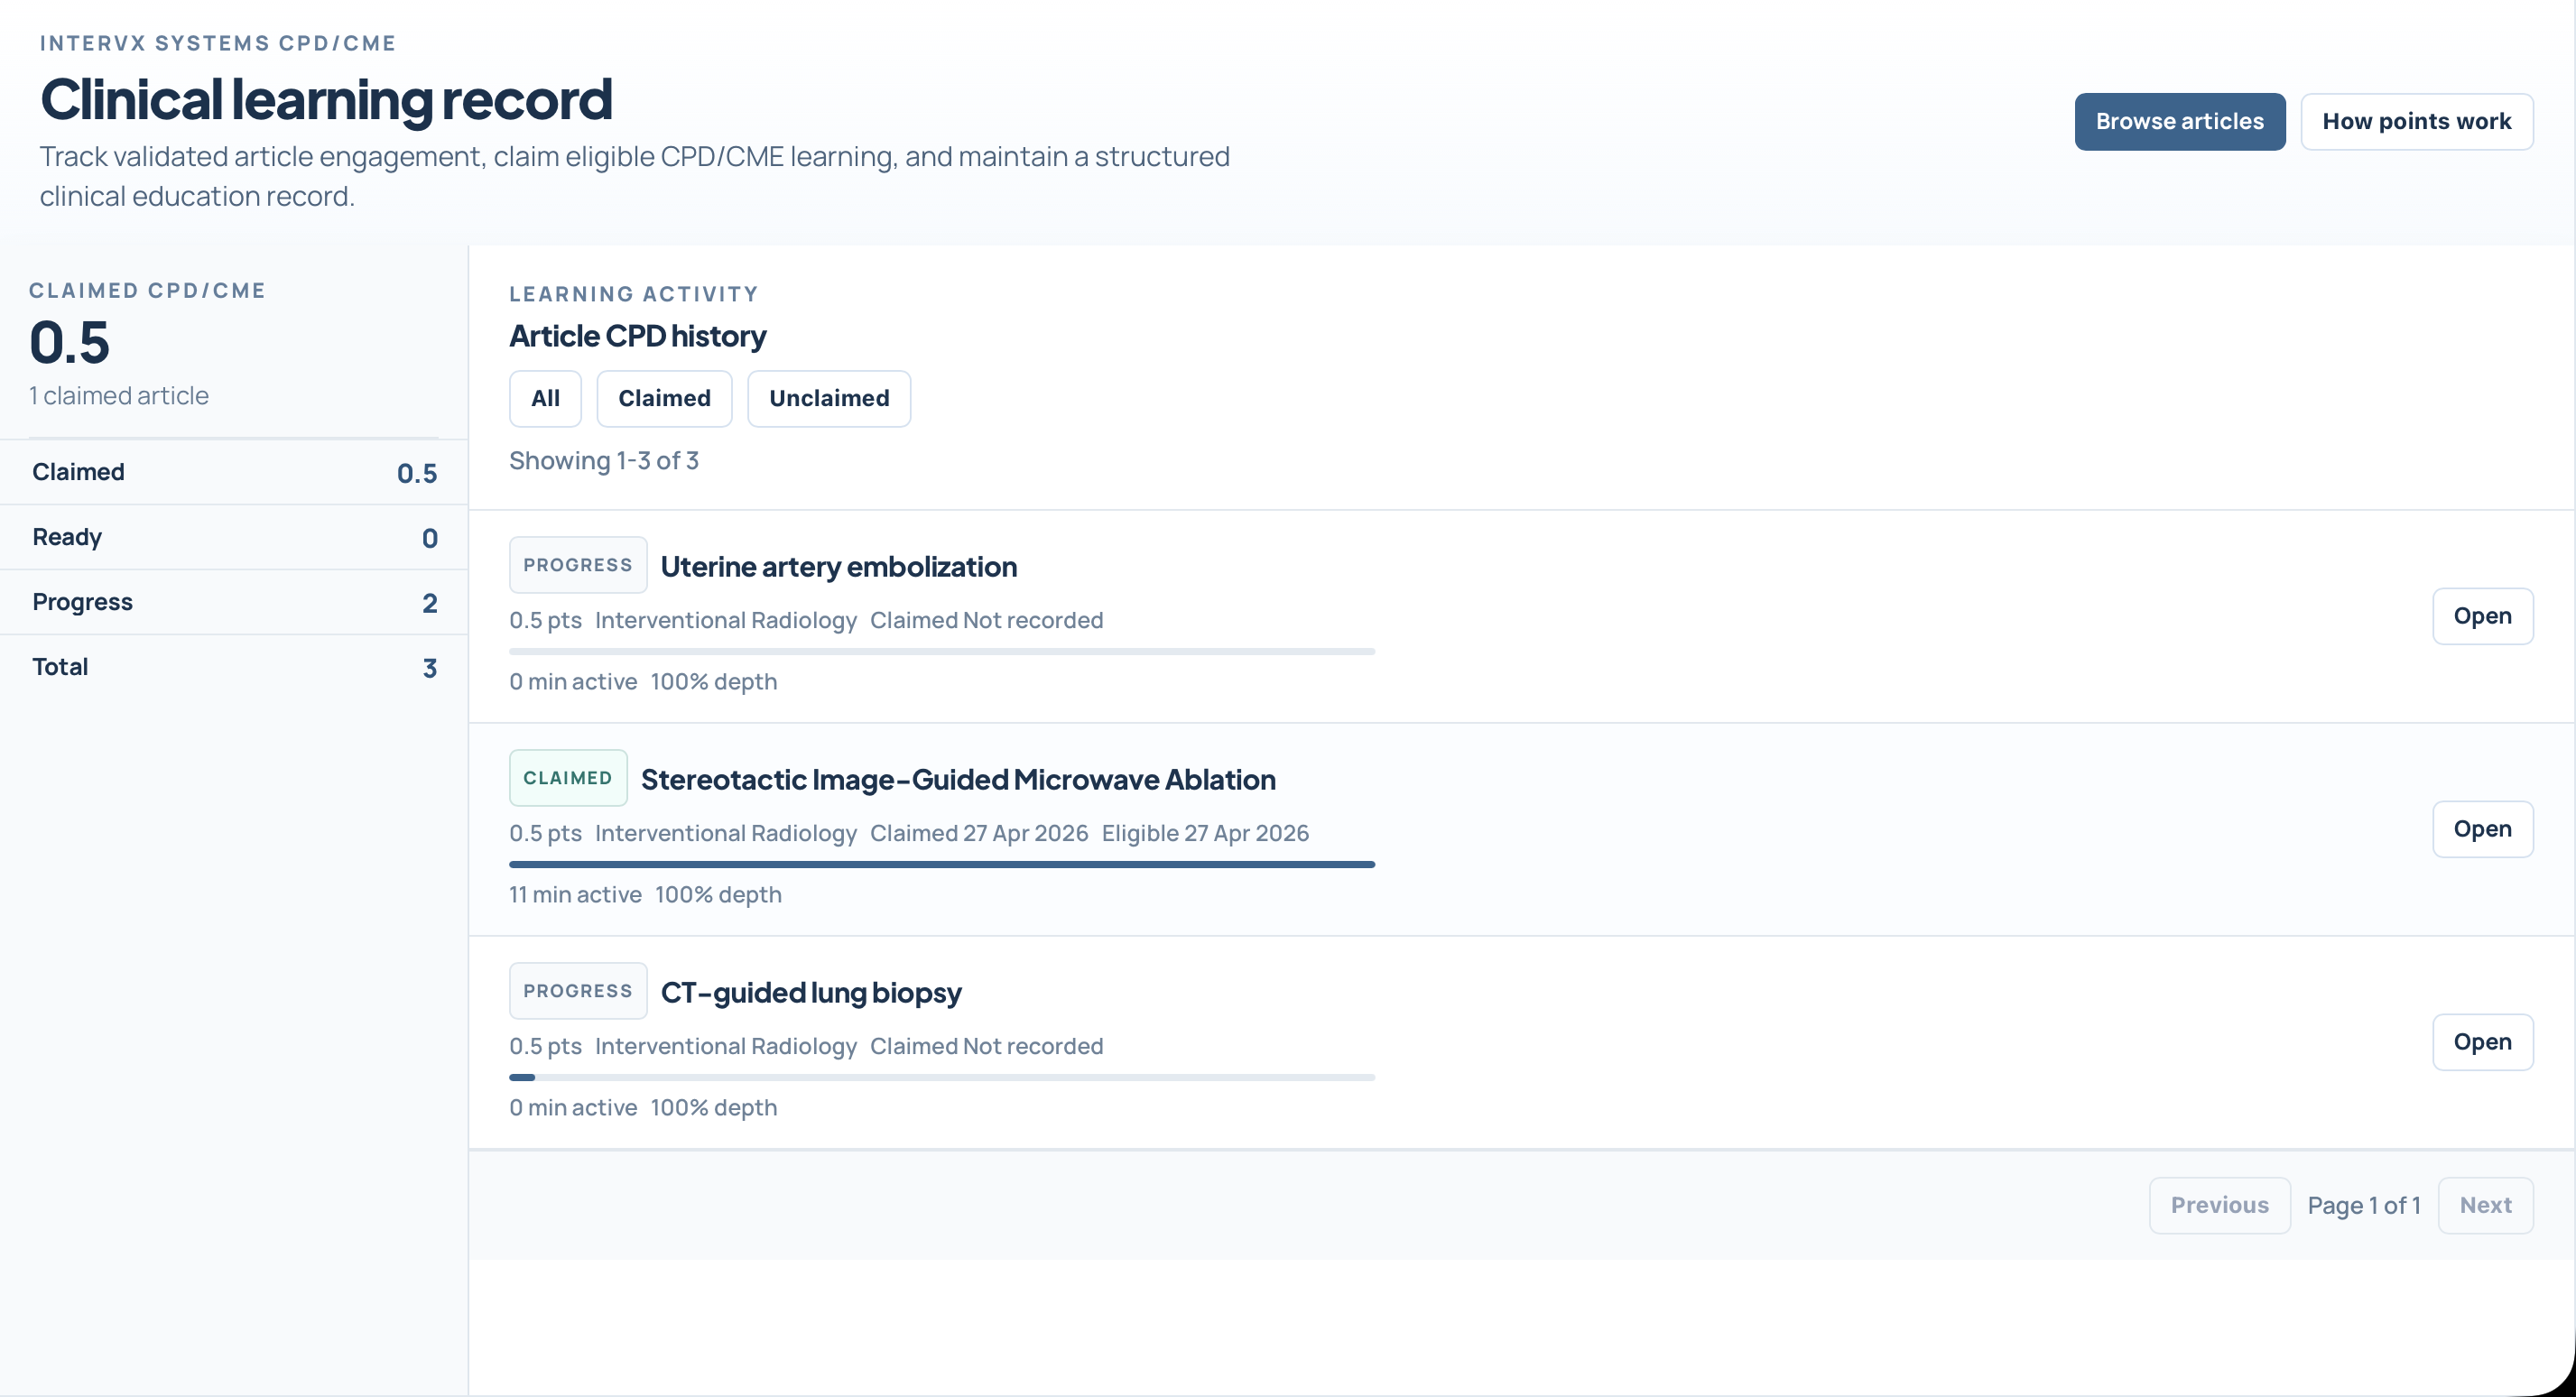Click the Previous page button
2576x1397 pixels.
2219,1205
